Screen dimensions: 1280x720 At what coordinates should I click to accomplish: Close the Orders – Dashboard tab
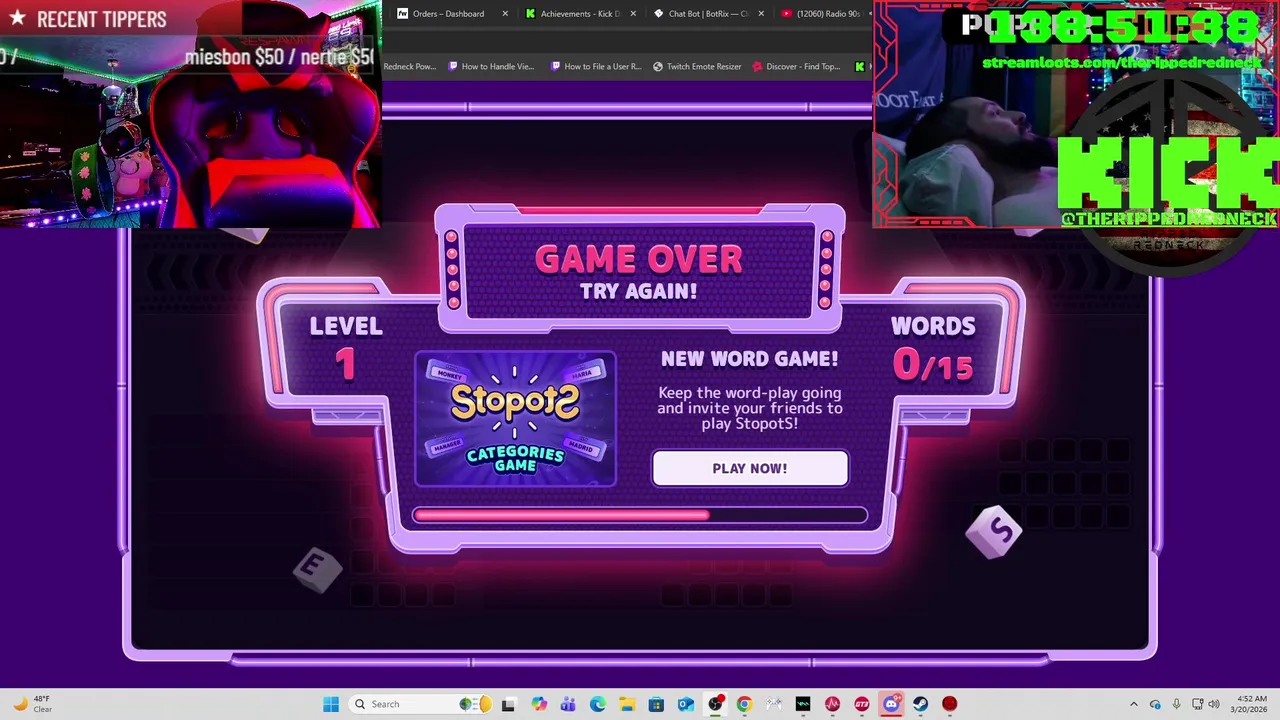[x=505, y=13]
